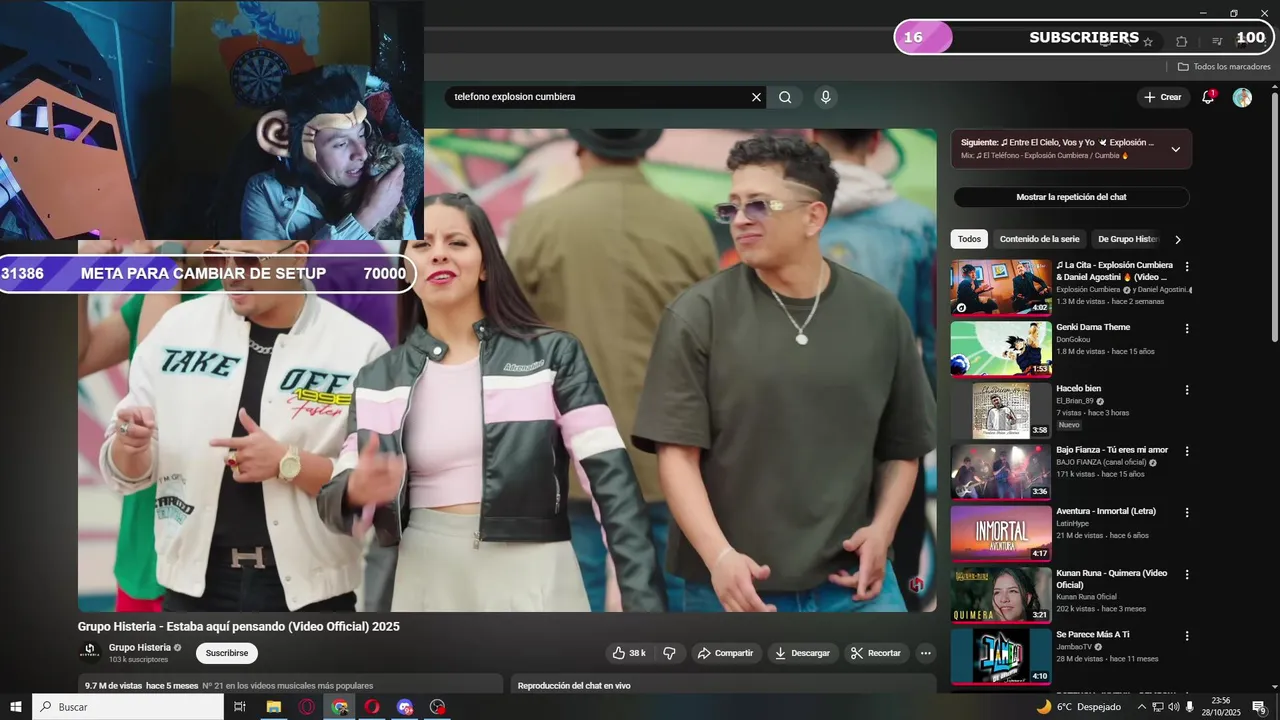Screen dimensions: 1280x720
Task: Show hidden system tray icons
Action: point(1141,707)
